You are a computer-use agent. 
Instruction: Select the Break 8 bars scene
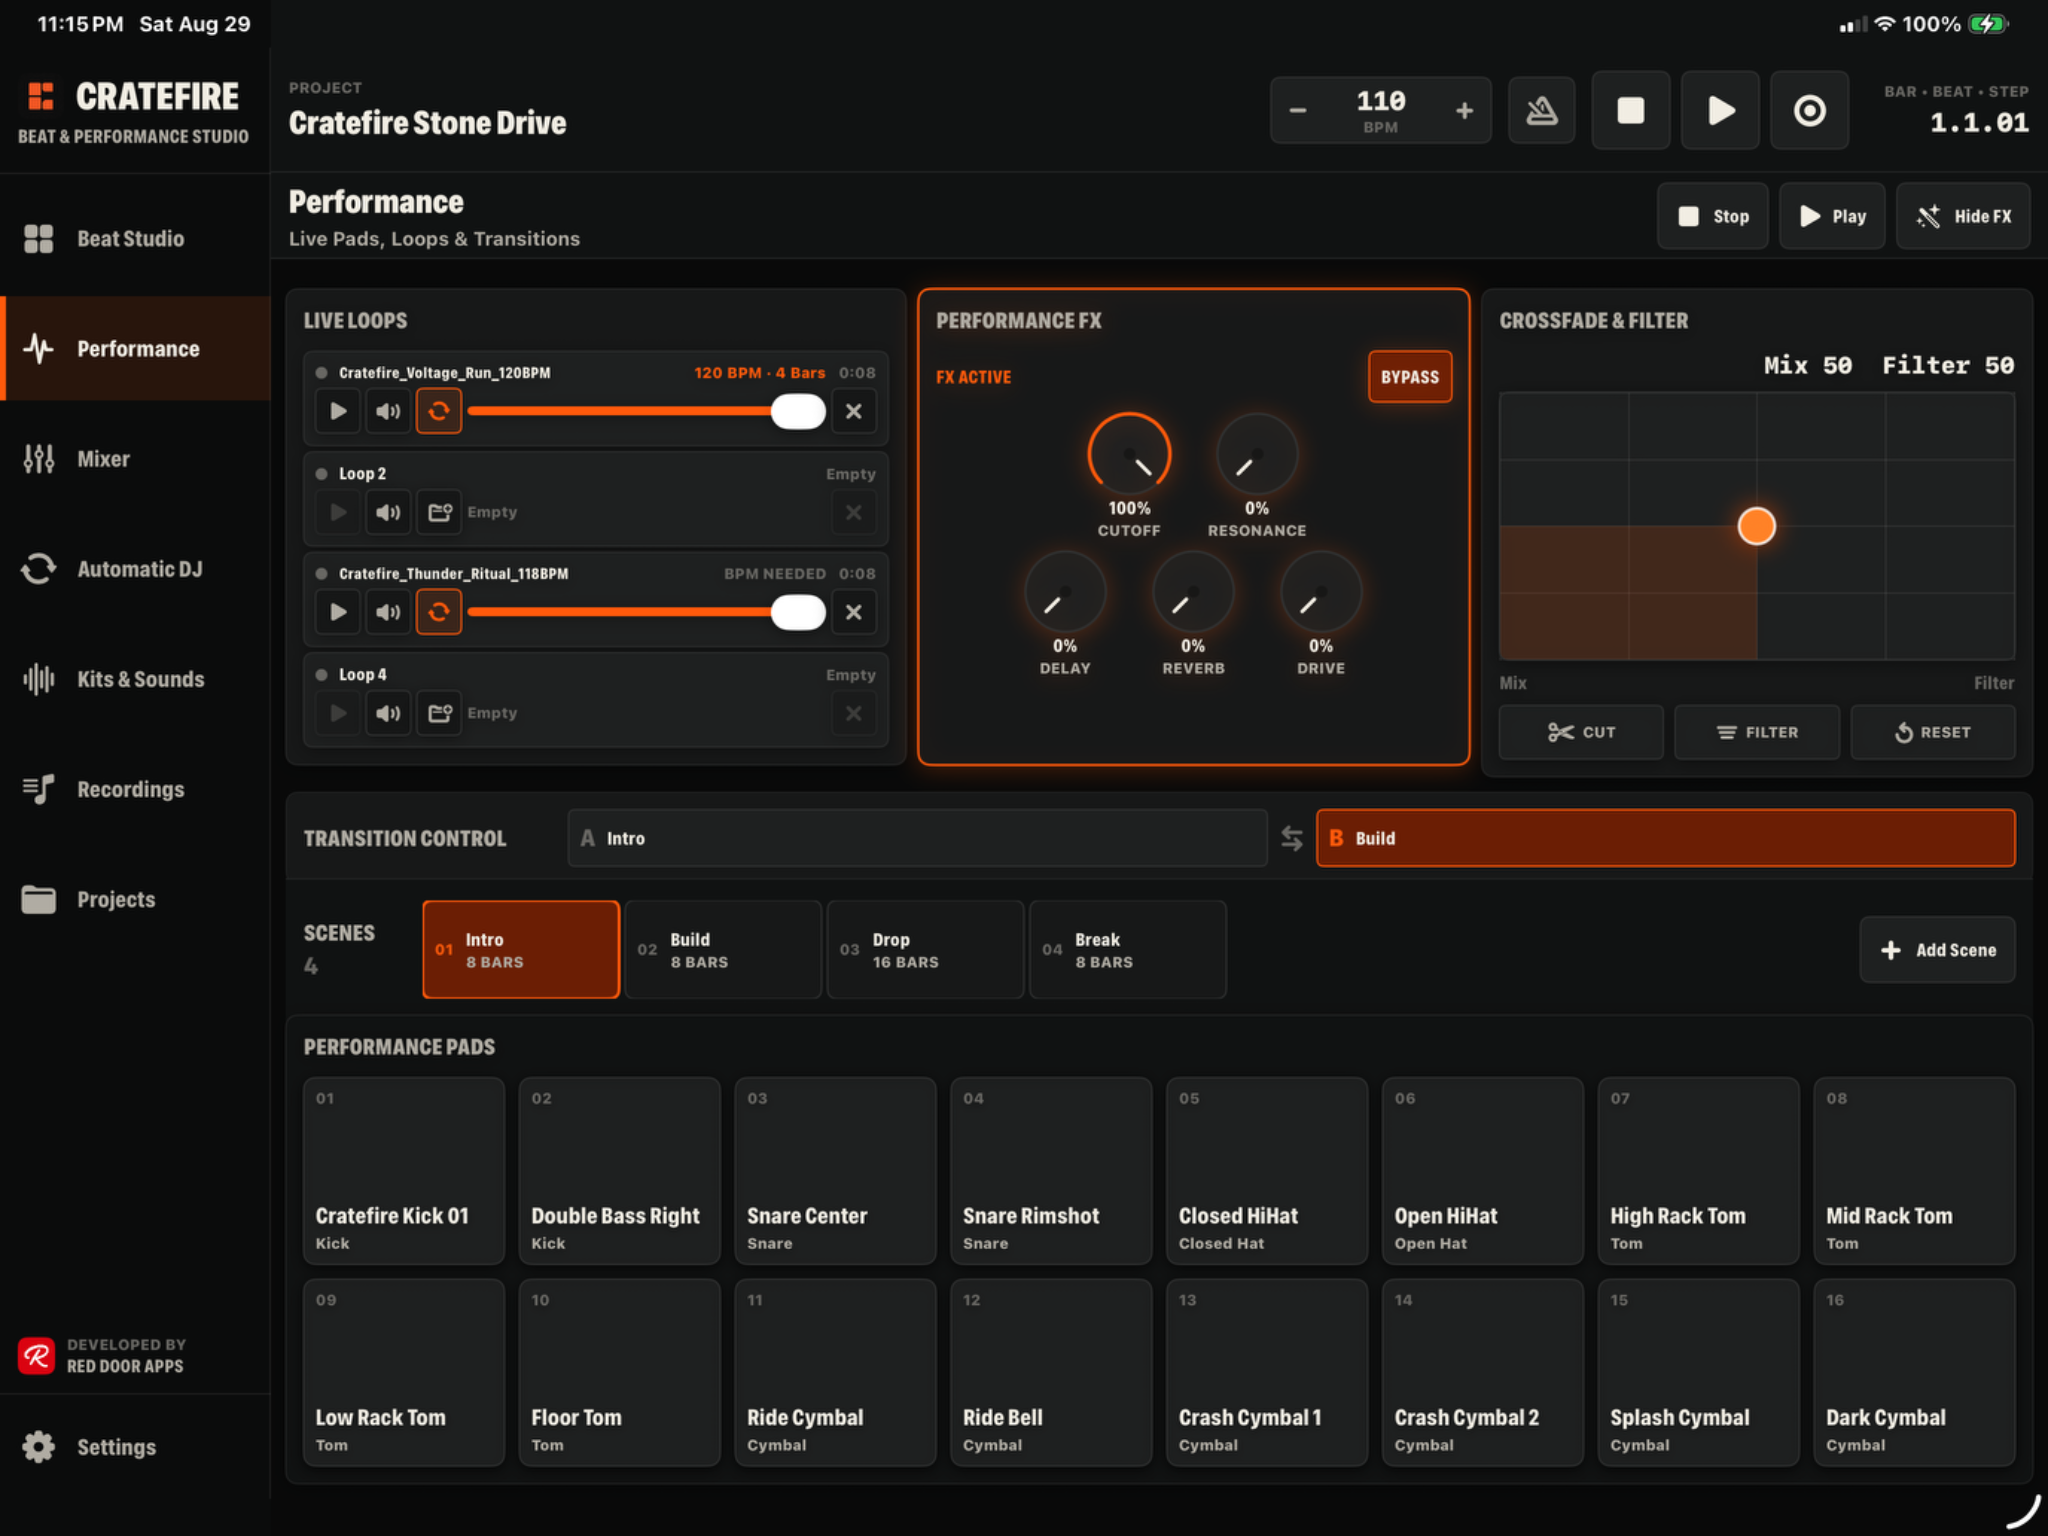pyautogui.click(x=1127, y=950)
